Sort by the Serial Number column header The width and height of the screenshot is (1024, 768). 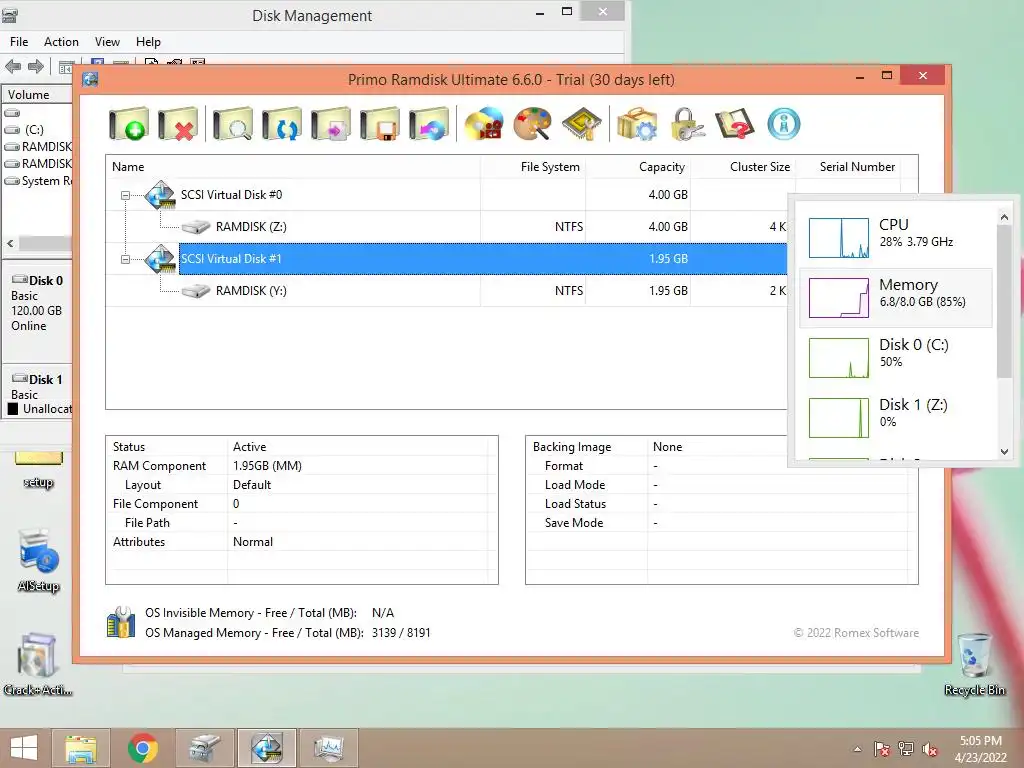[x=848, y=167]
